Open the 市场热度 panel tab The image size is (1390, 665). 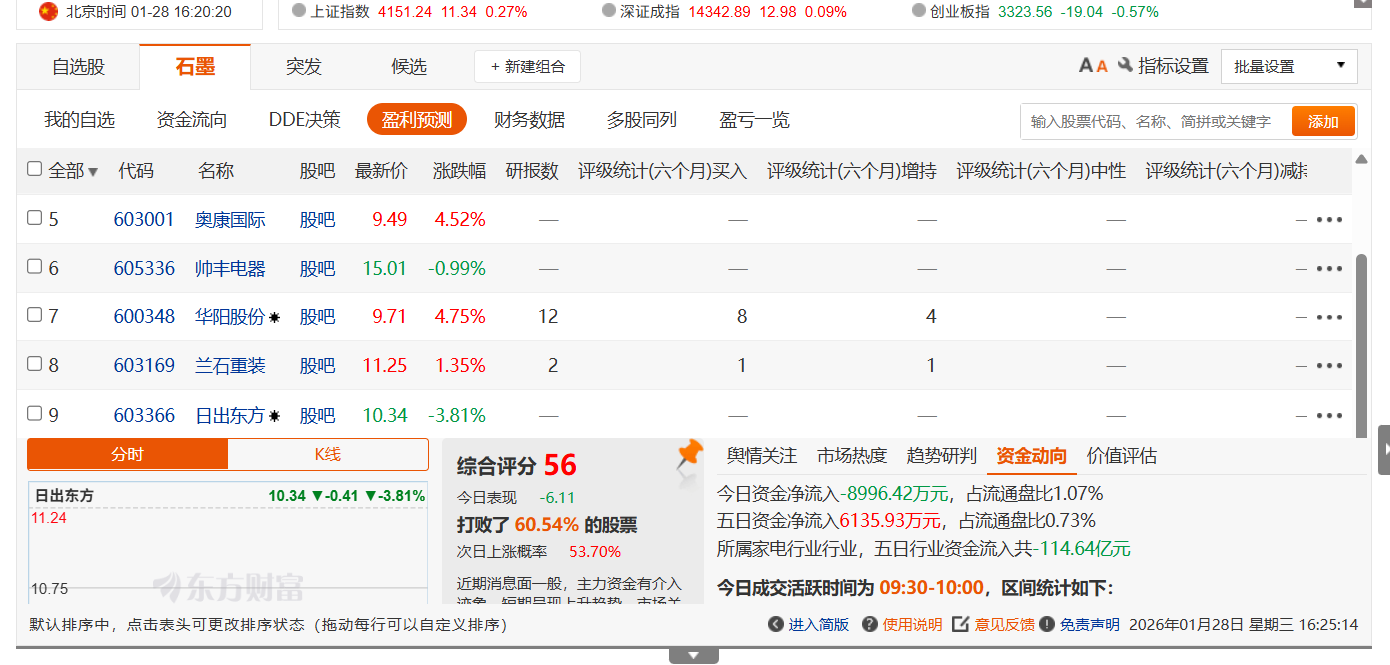(852, 456)
